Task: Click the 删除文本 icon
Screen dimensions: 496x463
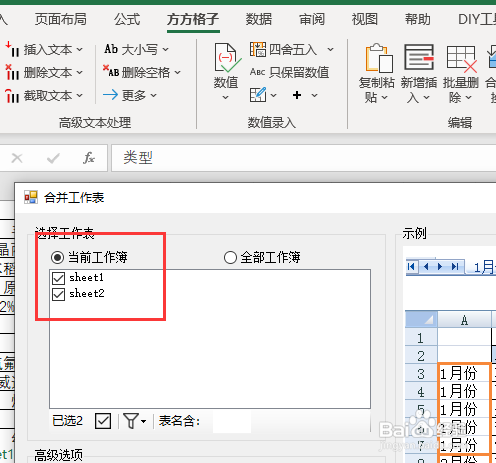Action: point(12,72)
